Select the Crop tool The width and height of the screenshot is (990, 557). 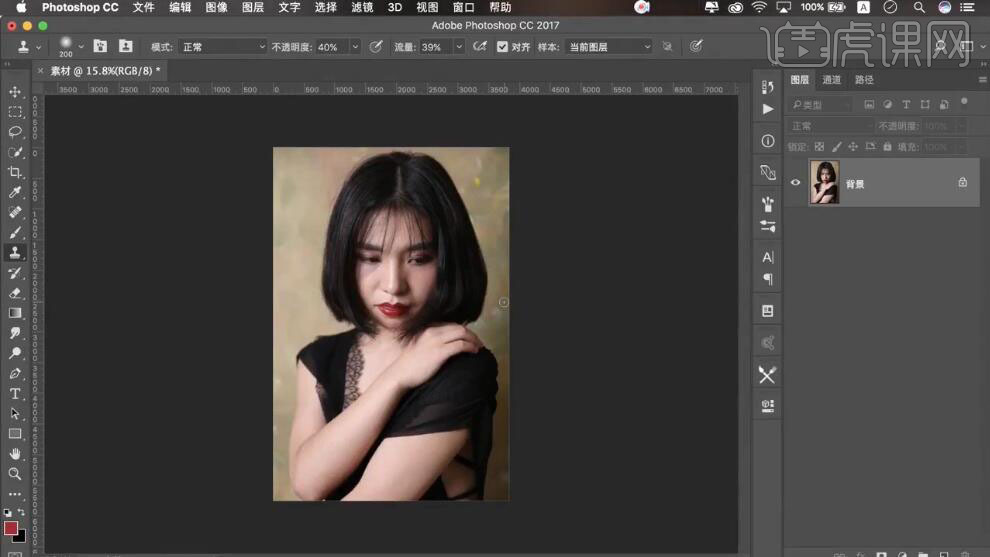[x=15, y=172]
